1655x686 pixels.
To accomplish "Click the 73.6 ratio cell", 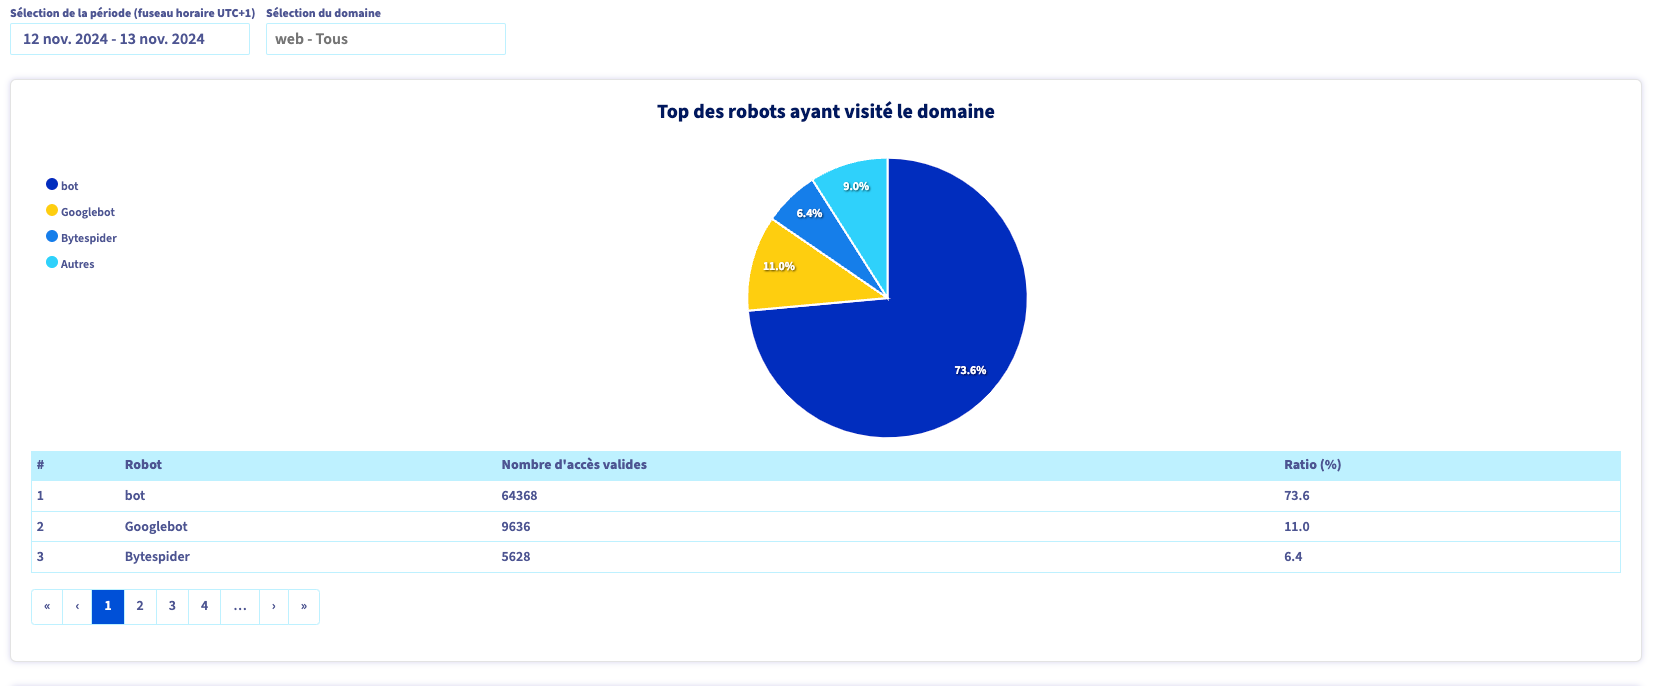I will click(x=1297, y=496).
